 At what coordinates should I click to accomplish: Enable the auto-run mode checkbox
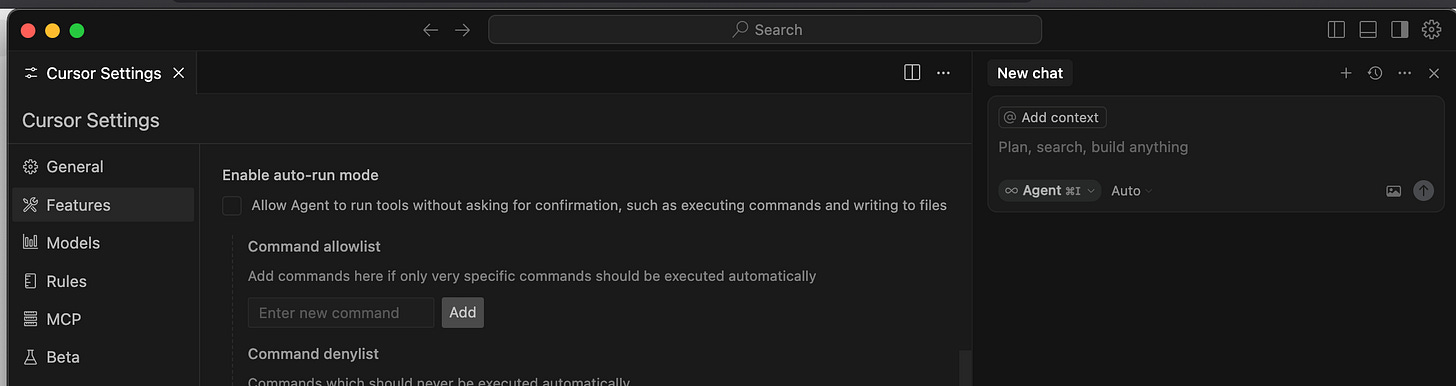[232, 206]
